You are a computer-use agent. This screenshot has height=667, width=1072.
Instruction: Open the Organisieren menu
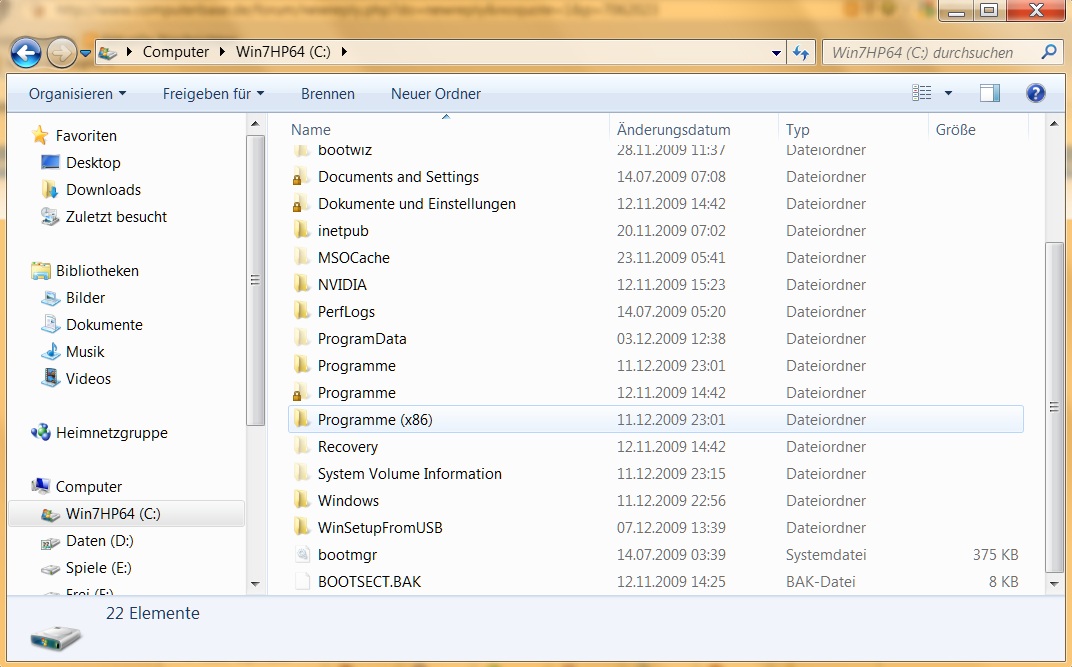coord(77,94)
